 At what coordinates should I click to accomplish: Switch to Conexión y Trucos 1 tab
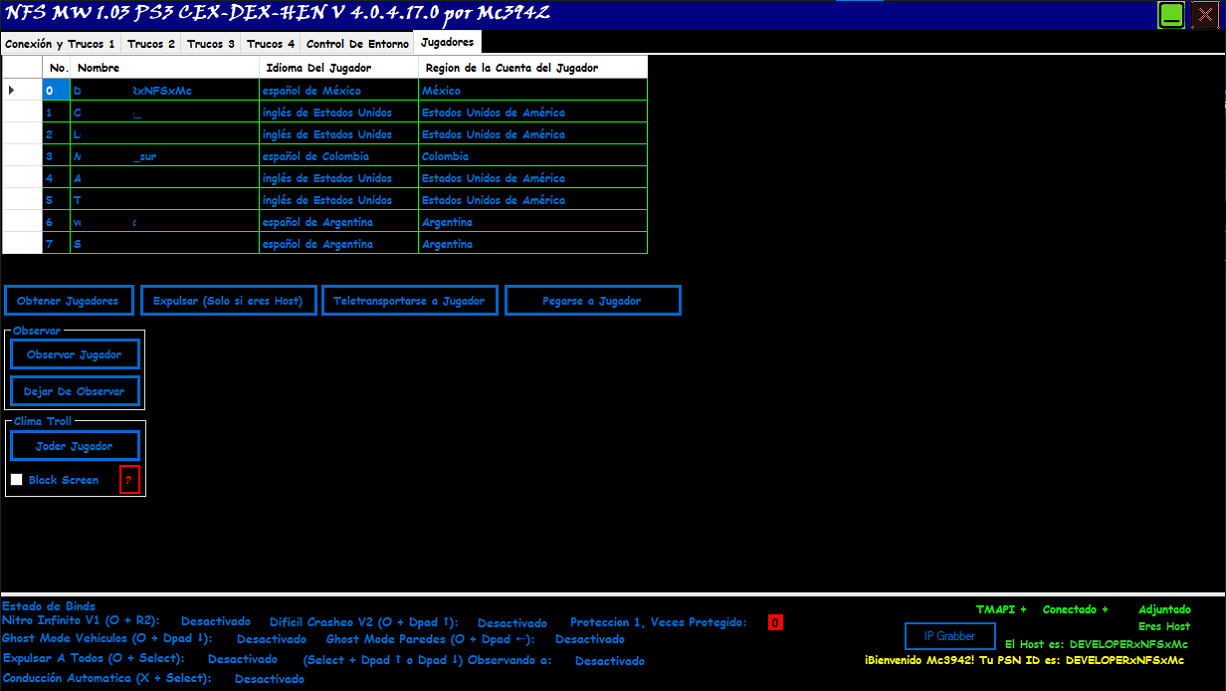tap(60, 44)
